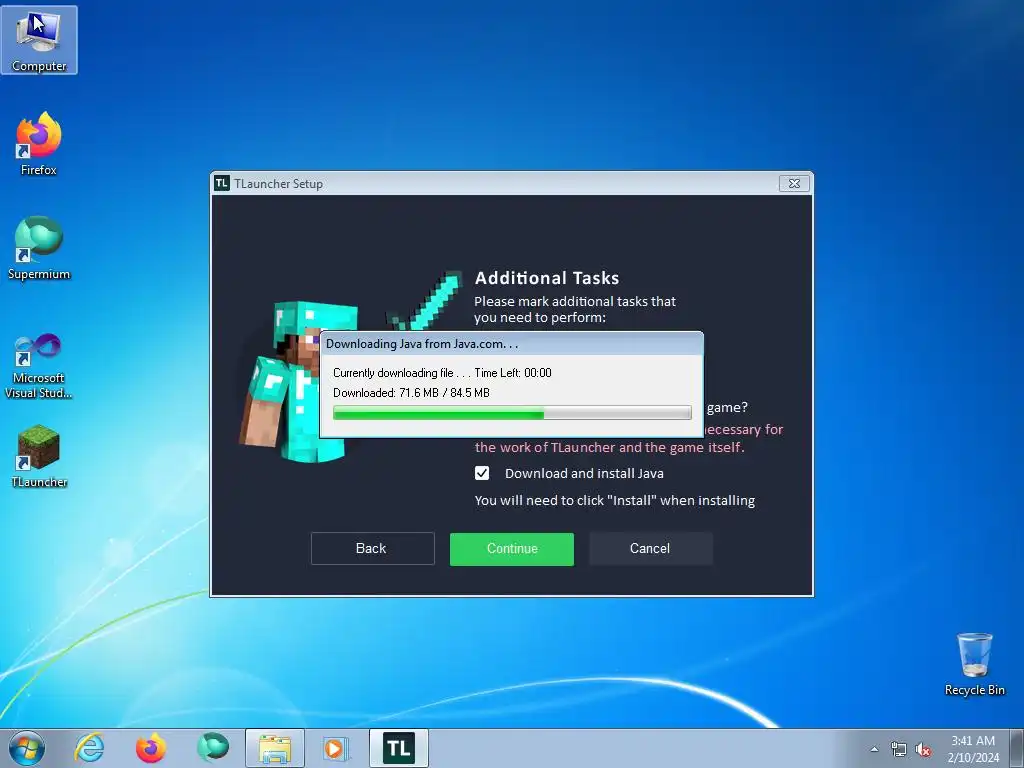Open the Computer desktop icon
1024x768 pixels.
click(39, 40)
